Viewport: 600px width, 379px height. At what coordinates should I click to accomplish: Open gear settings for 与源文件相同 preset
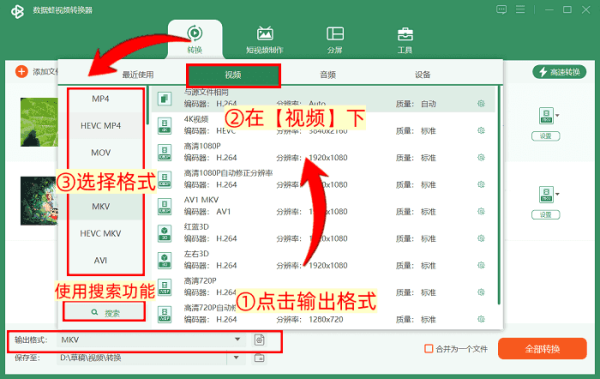point(481,103)
